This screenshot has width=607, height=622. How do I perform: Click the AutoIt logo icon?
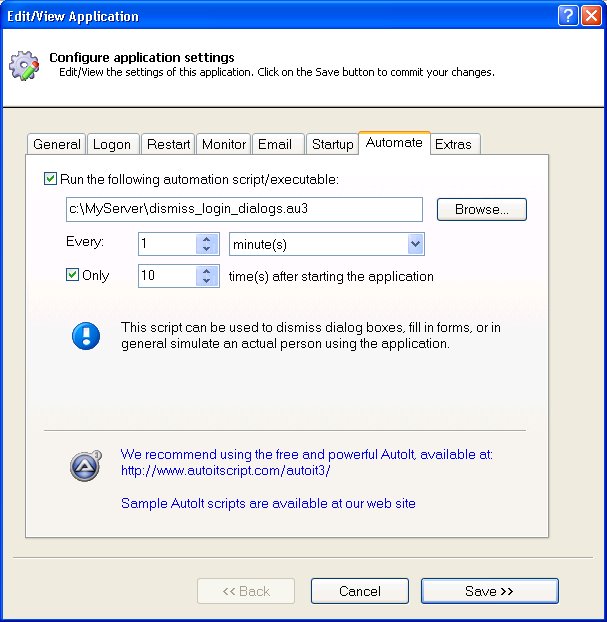[x=85, y=467]
